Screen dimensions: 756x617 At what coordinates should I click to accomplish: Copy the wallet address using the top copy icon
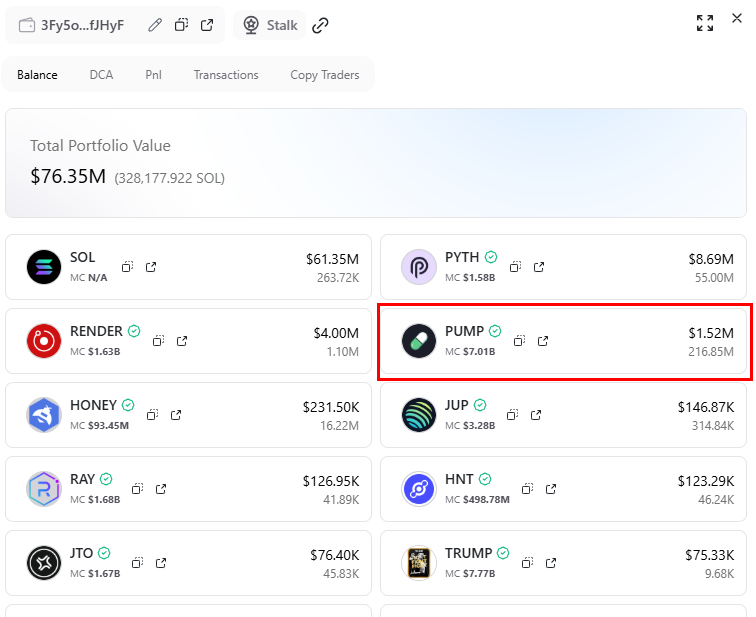(181, 25)
